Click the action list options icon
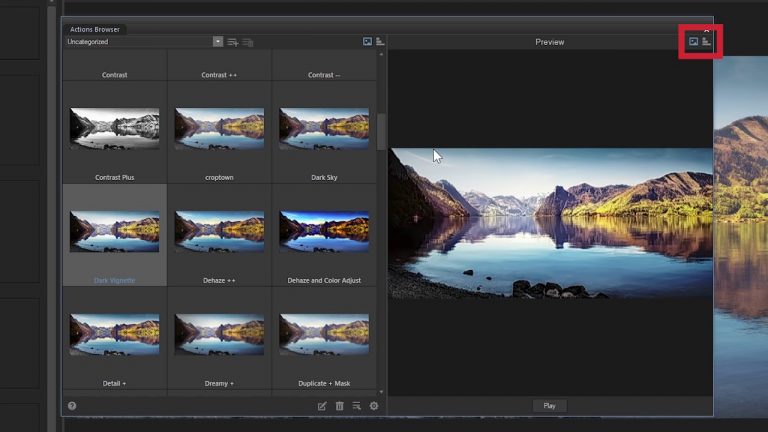The height and width of the screenshot is (432, 768). [x=356, y=406]
